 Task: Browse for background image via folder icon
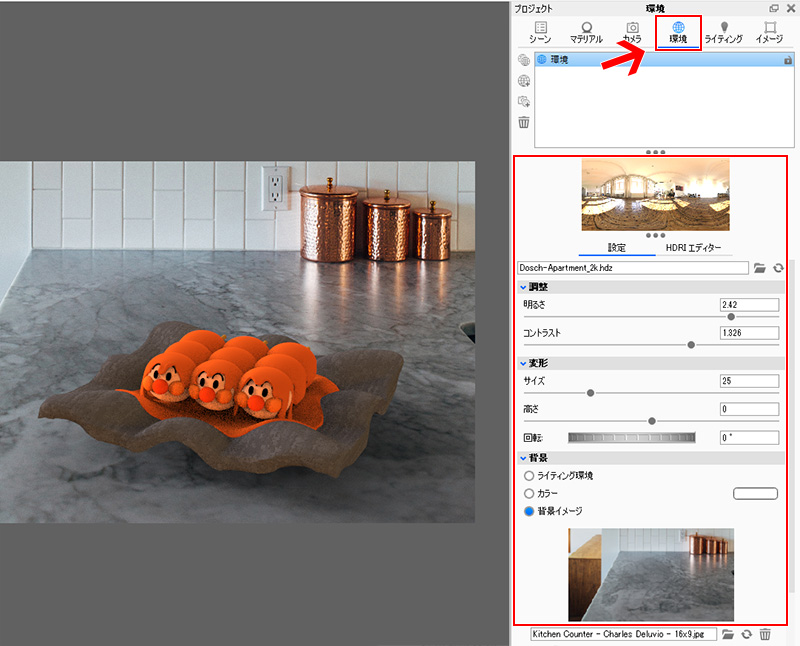[x=729, y=634]
